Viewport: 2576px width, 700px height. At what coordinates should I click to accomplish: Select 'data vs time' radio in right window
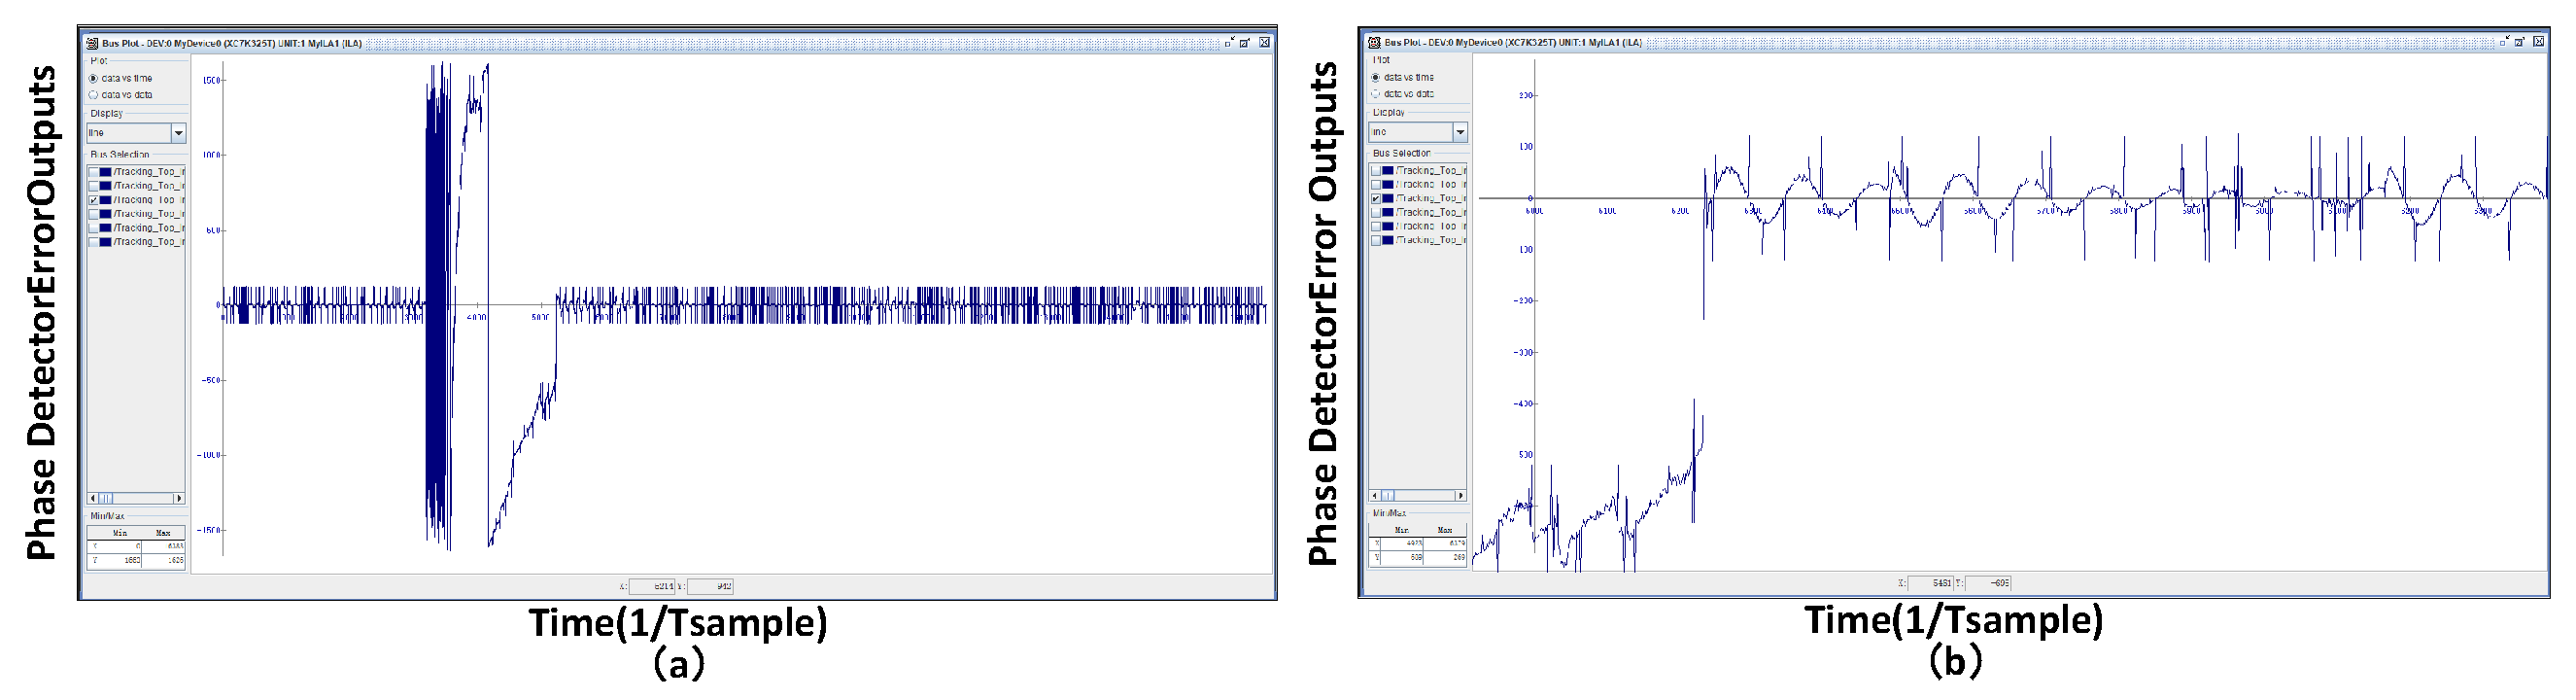[x=1376, y=77]
